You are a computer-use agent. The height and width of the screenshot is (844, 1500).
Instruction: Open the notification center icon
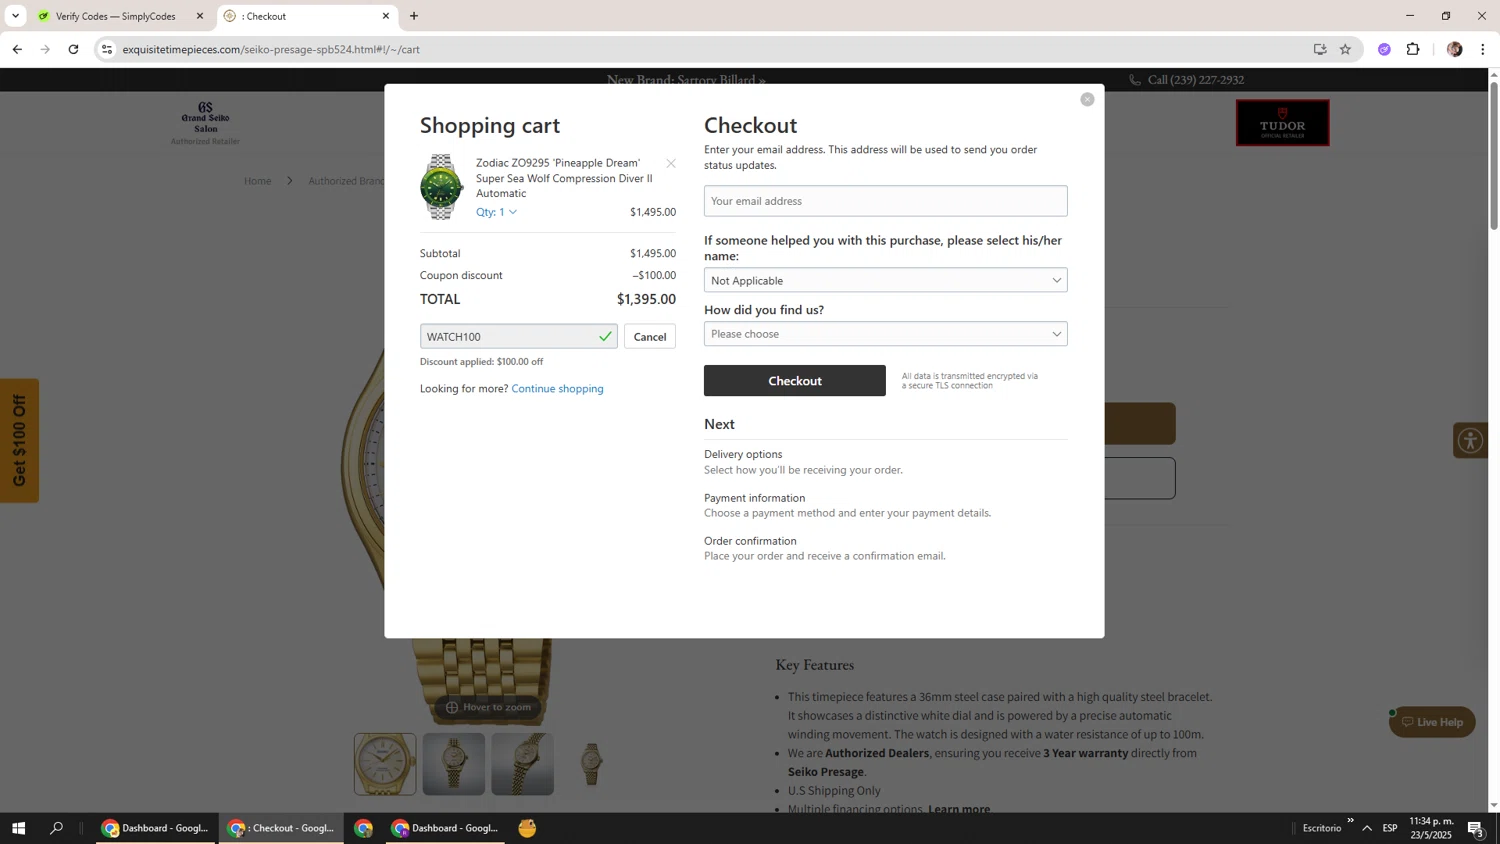click(1475, 828)
